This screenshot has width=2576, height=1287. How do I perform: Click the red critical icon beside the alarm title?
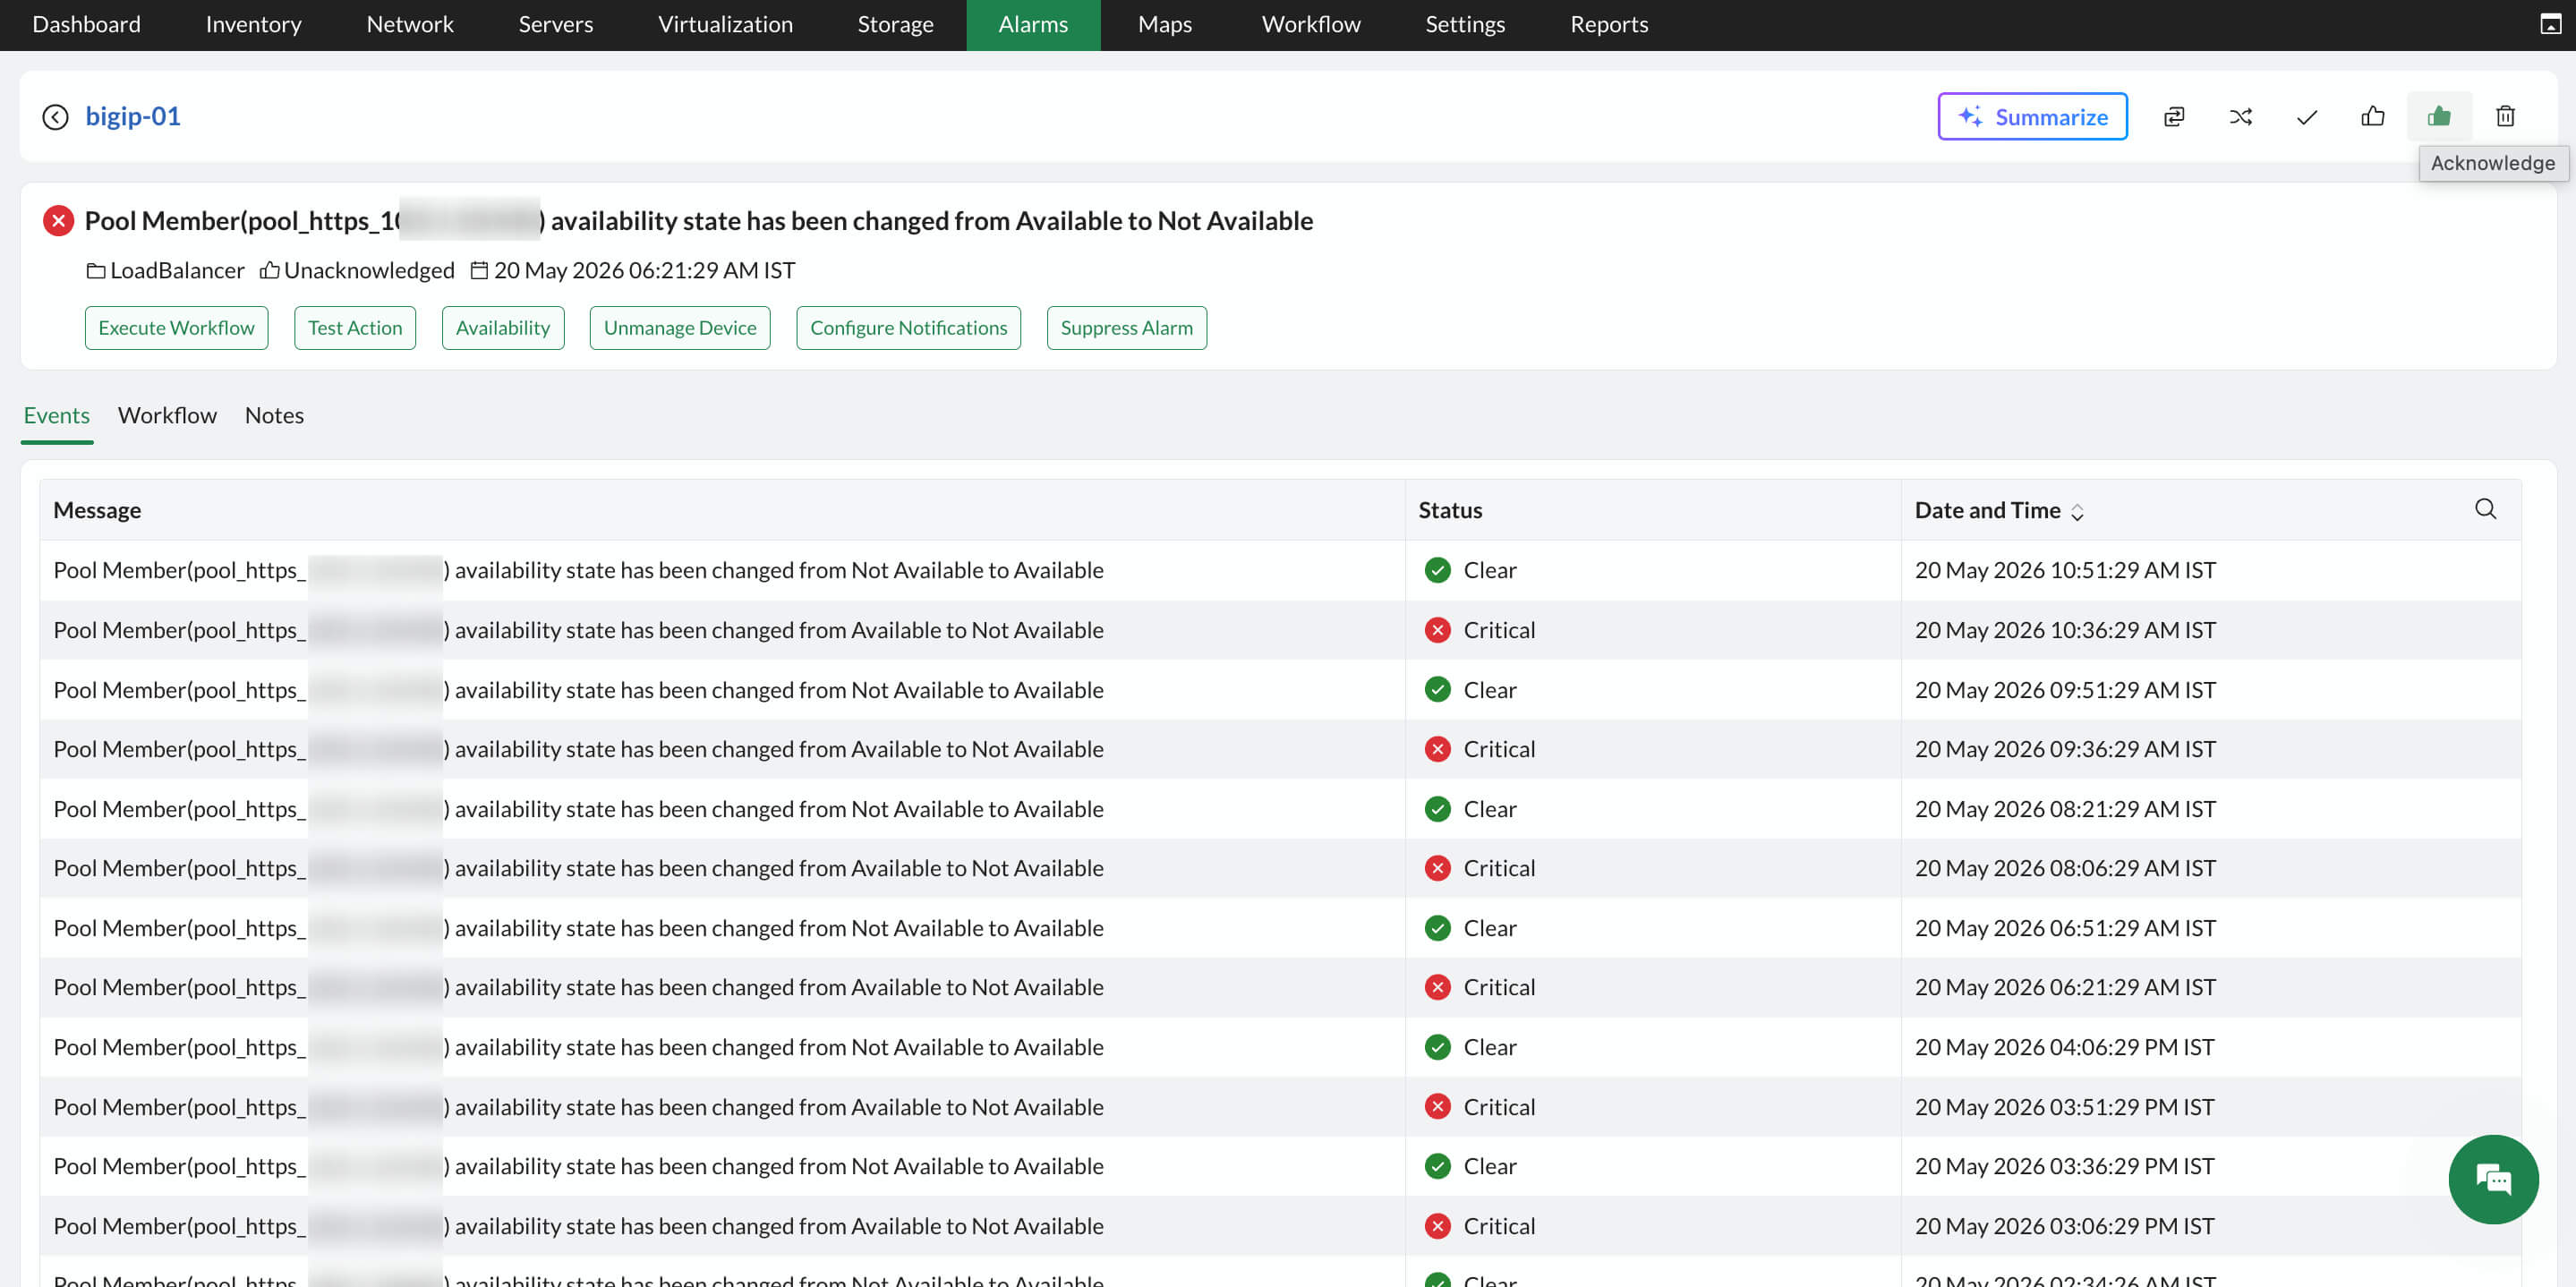point(58,220)
